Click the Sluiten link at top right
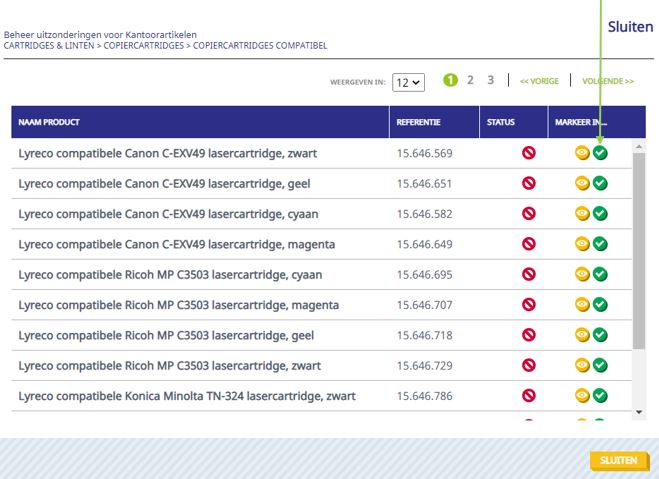Viewport: 659px width, 479px height. tap(630, 27)
